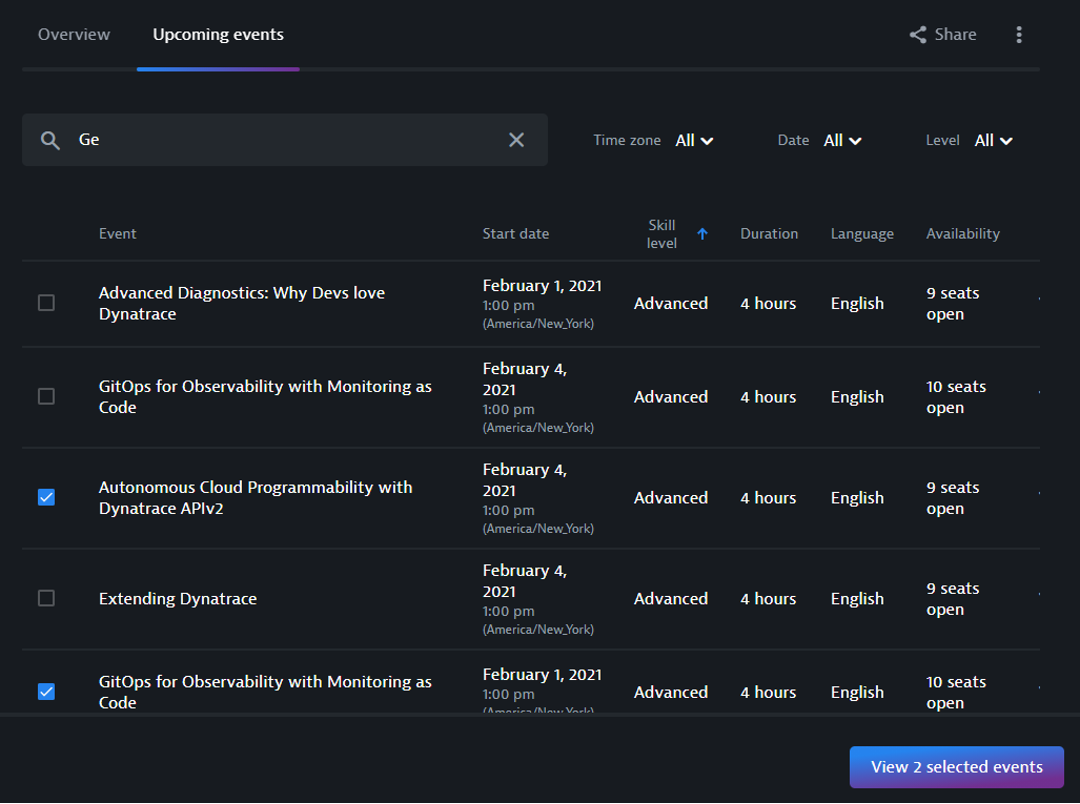Tick checkbox for GitOps event on February 4
This screenshot has height=804, width=1080.
[x=46, y=397]
